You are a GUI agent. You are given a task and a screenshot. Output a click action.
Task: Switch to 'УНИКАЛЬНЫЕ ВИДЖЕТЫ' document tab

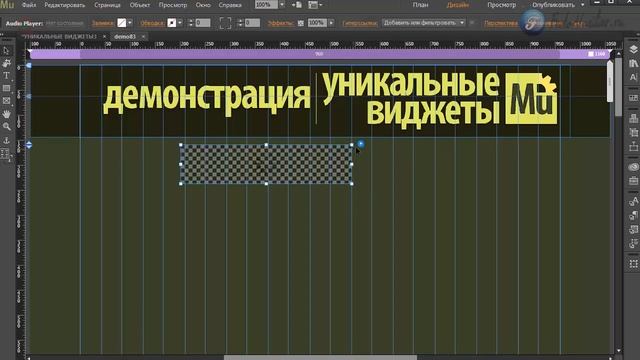(x=60, y=36)
